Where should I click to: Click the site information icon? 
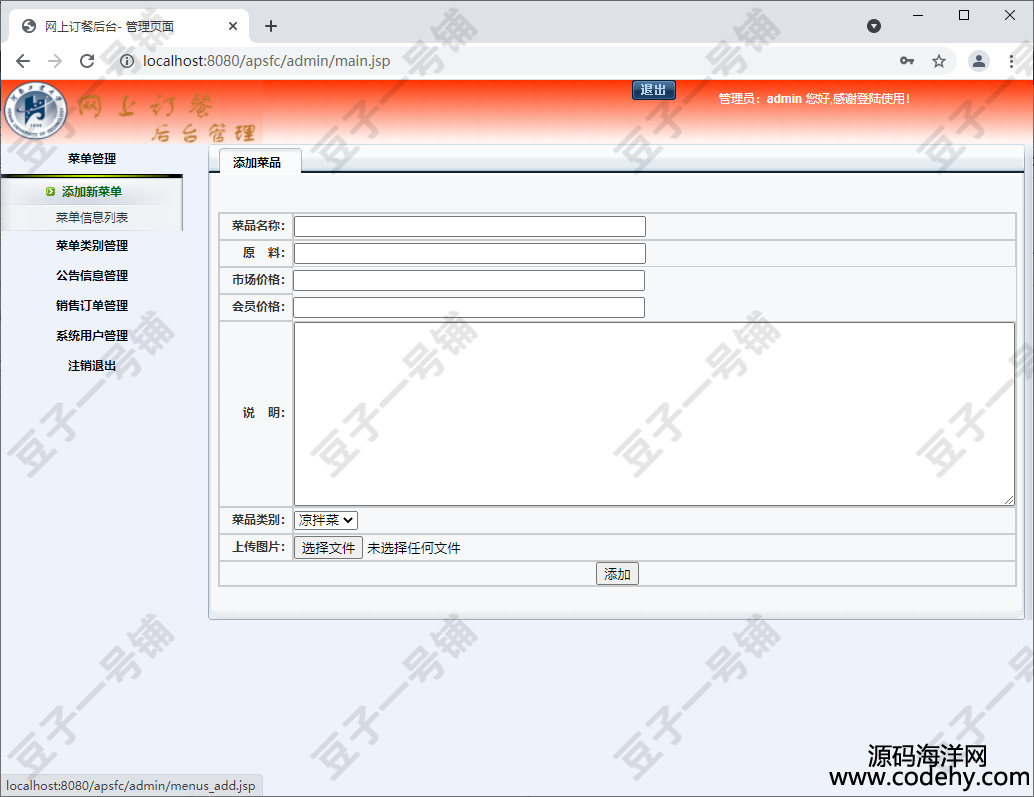coord(126,61)
